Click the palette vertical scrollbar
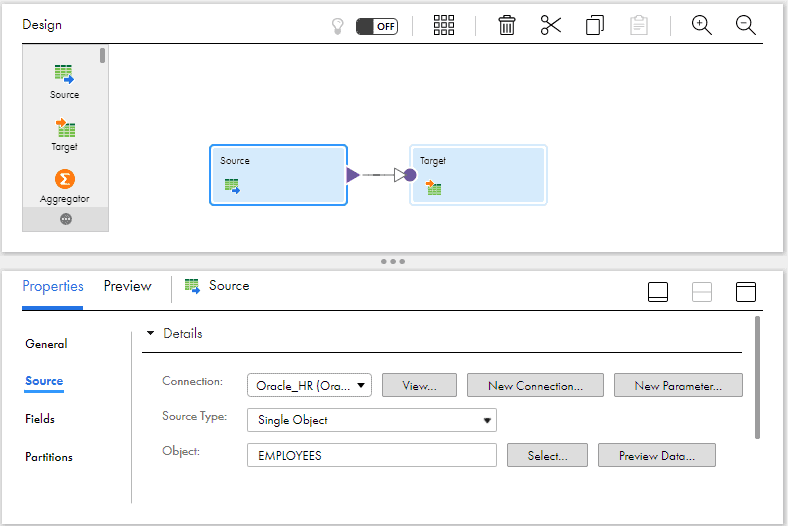The height and width of the screenshot is (526, 788). pyautogui.click(x=103, y=55)
